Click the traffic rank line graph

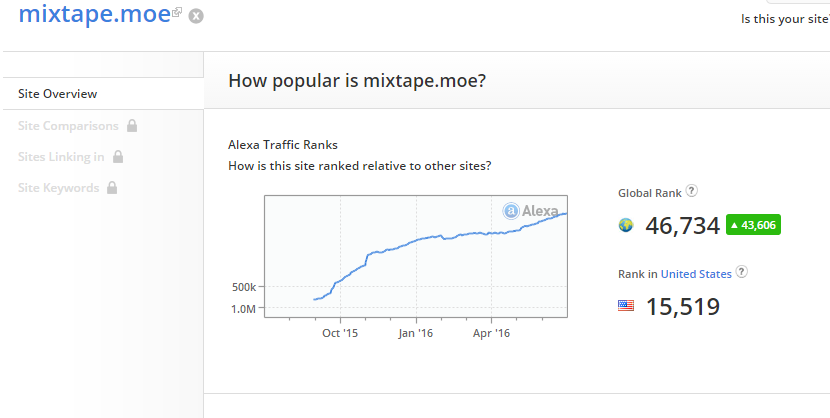416,257
